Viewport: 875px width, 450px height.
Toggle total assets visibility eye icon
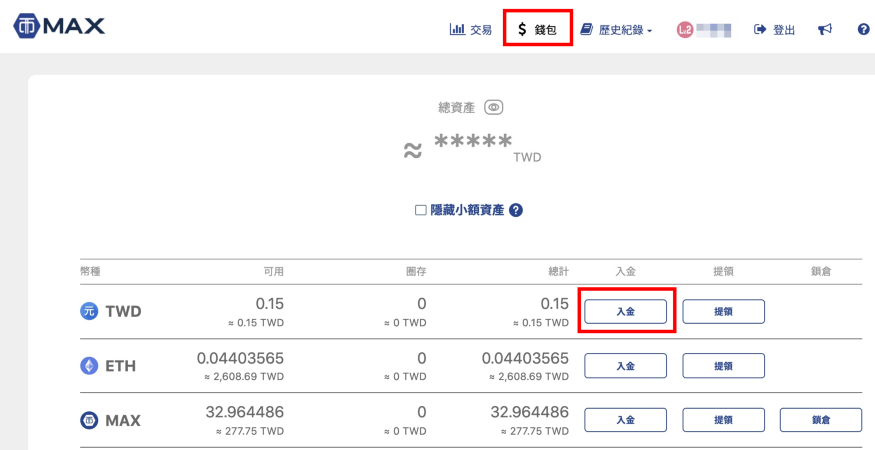point(493,107)
